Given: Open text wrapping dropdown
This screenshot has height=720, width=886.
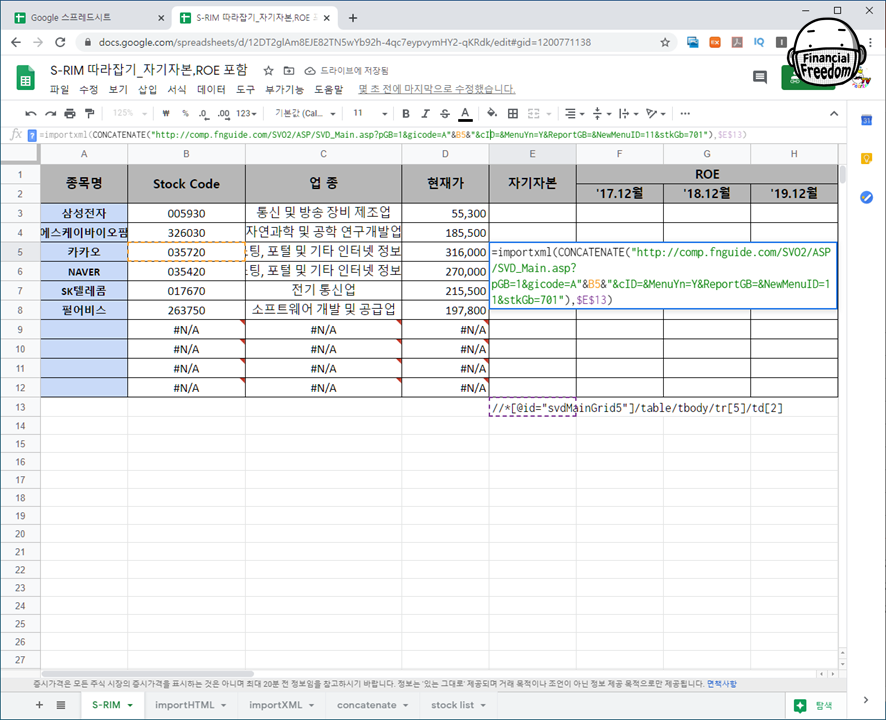Looking at the screenshot, I should (x=628, y=114).
